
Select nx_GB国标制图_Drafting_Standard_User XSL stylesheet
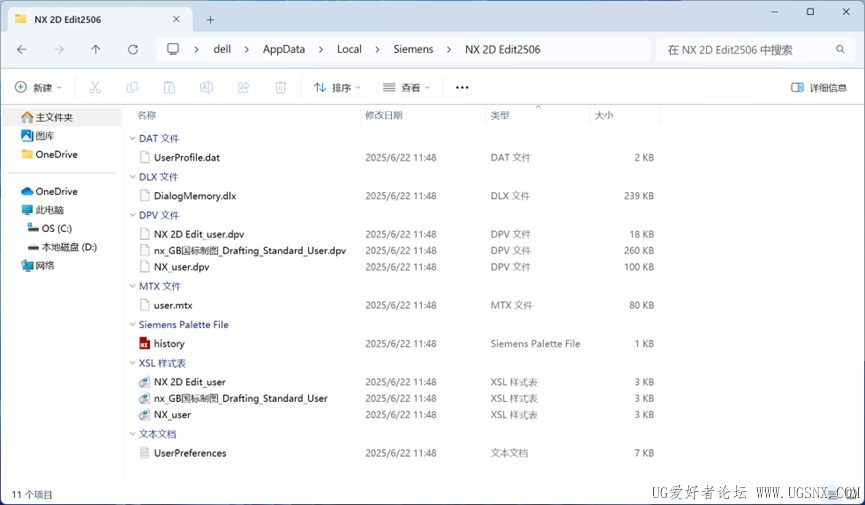click(x=241, y=398)
